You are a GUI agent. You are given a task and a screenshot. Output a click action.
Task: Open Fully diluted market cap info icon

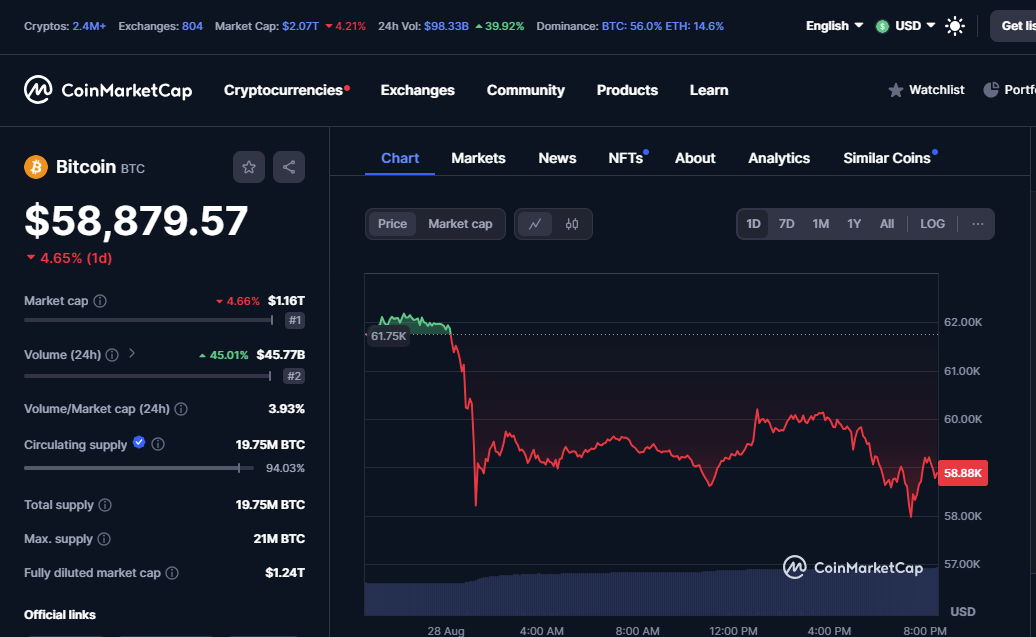[172, 574]
